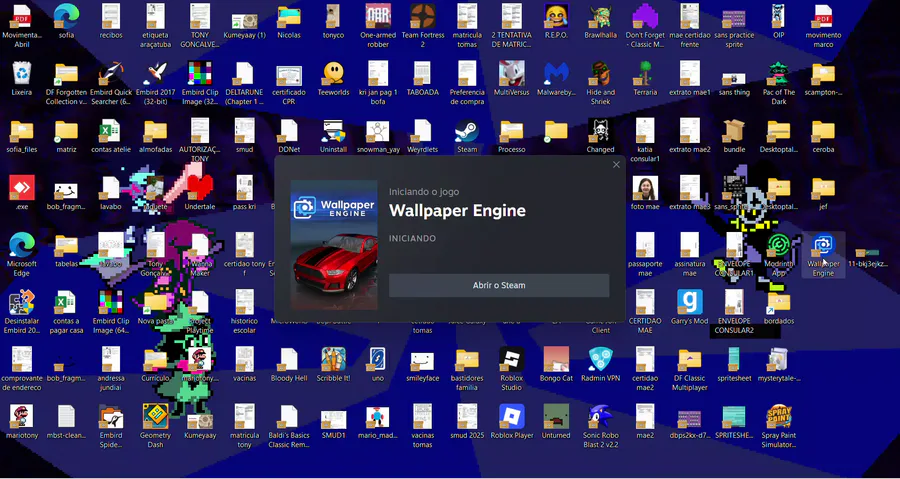Select the MultiVersus desktop icon
Viewport: 900px width, 479px height.
pos(511,79)
